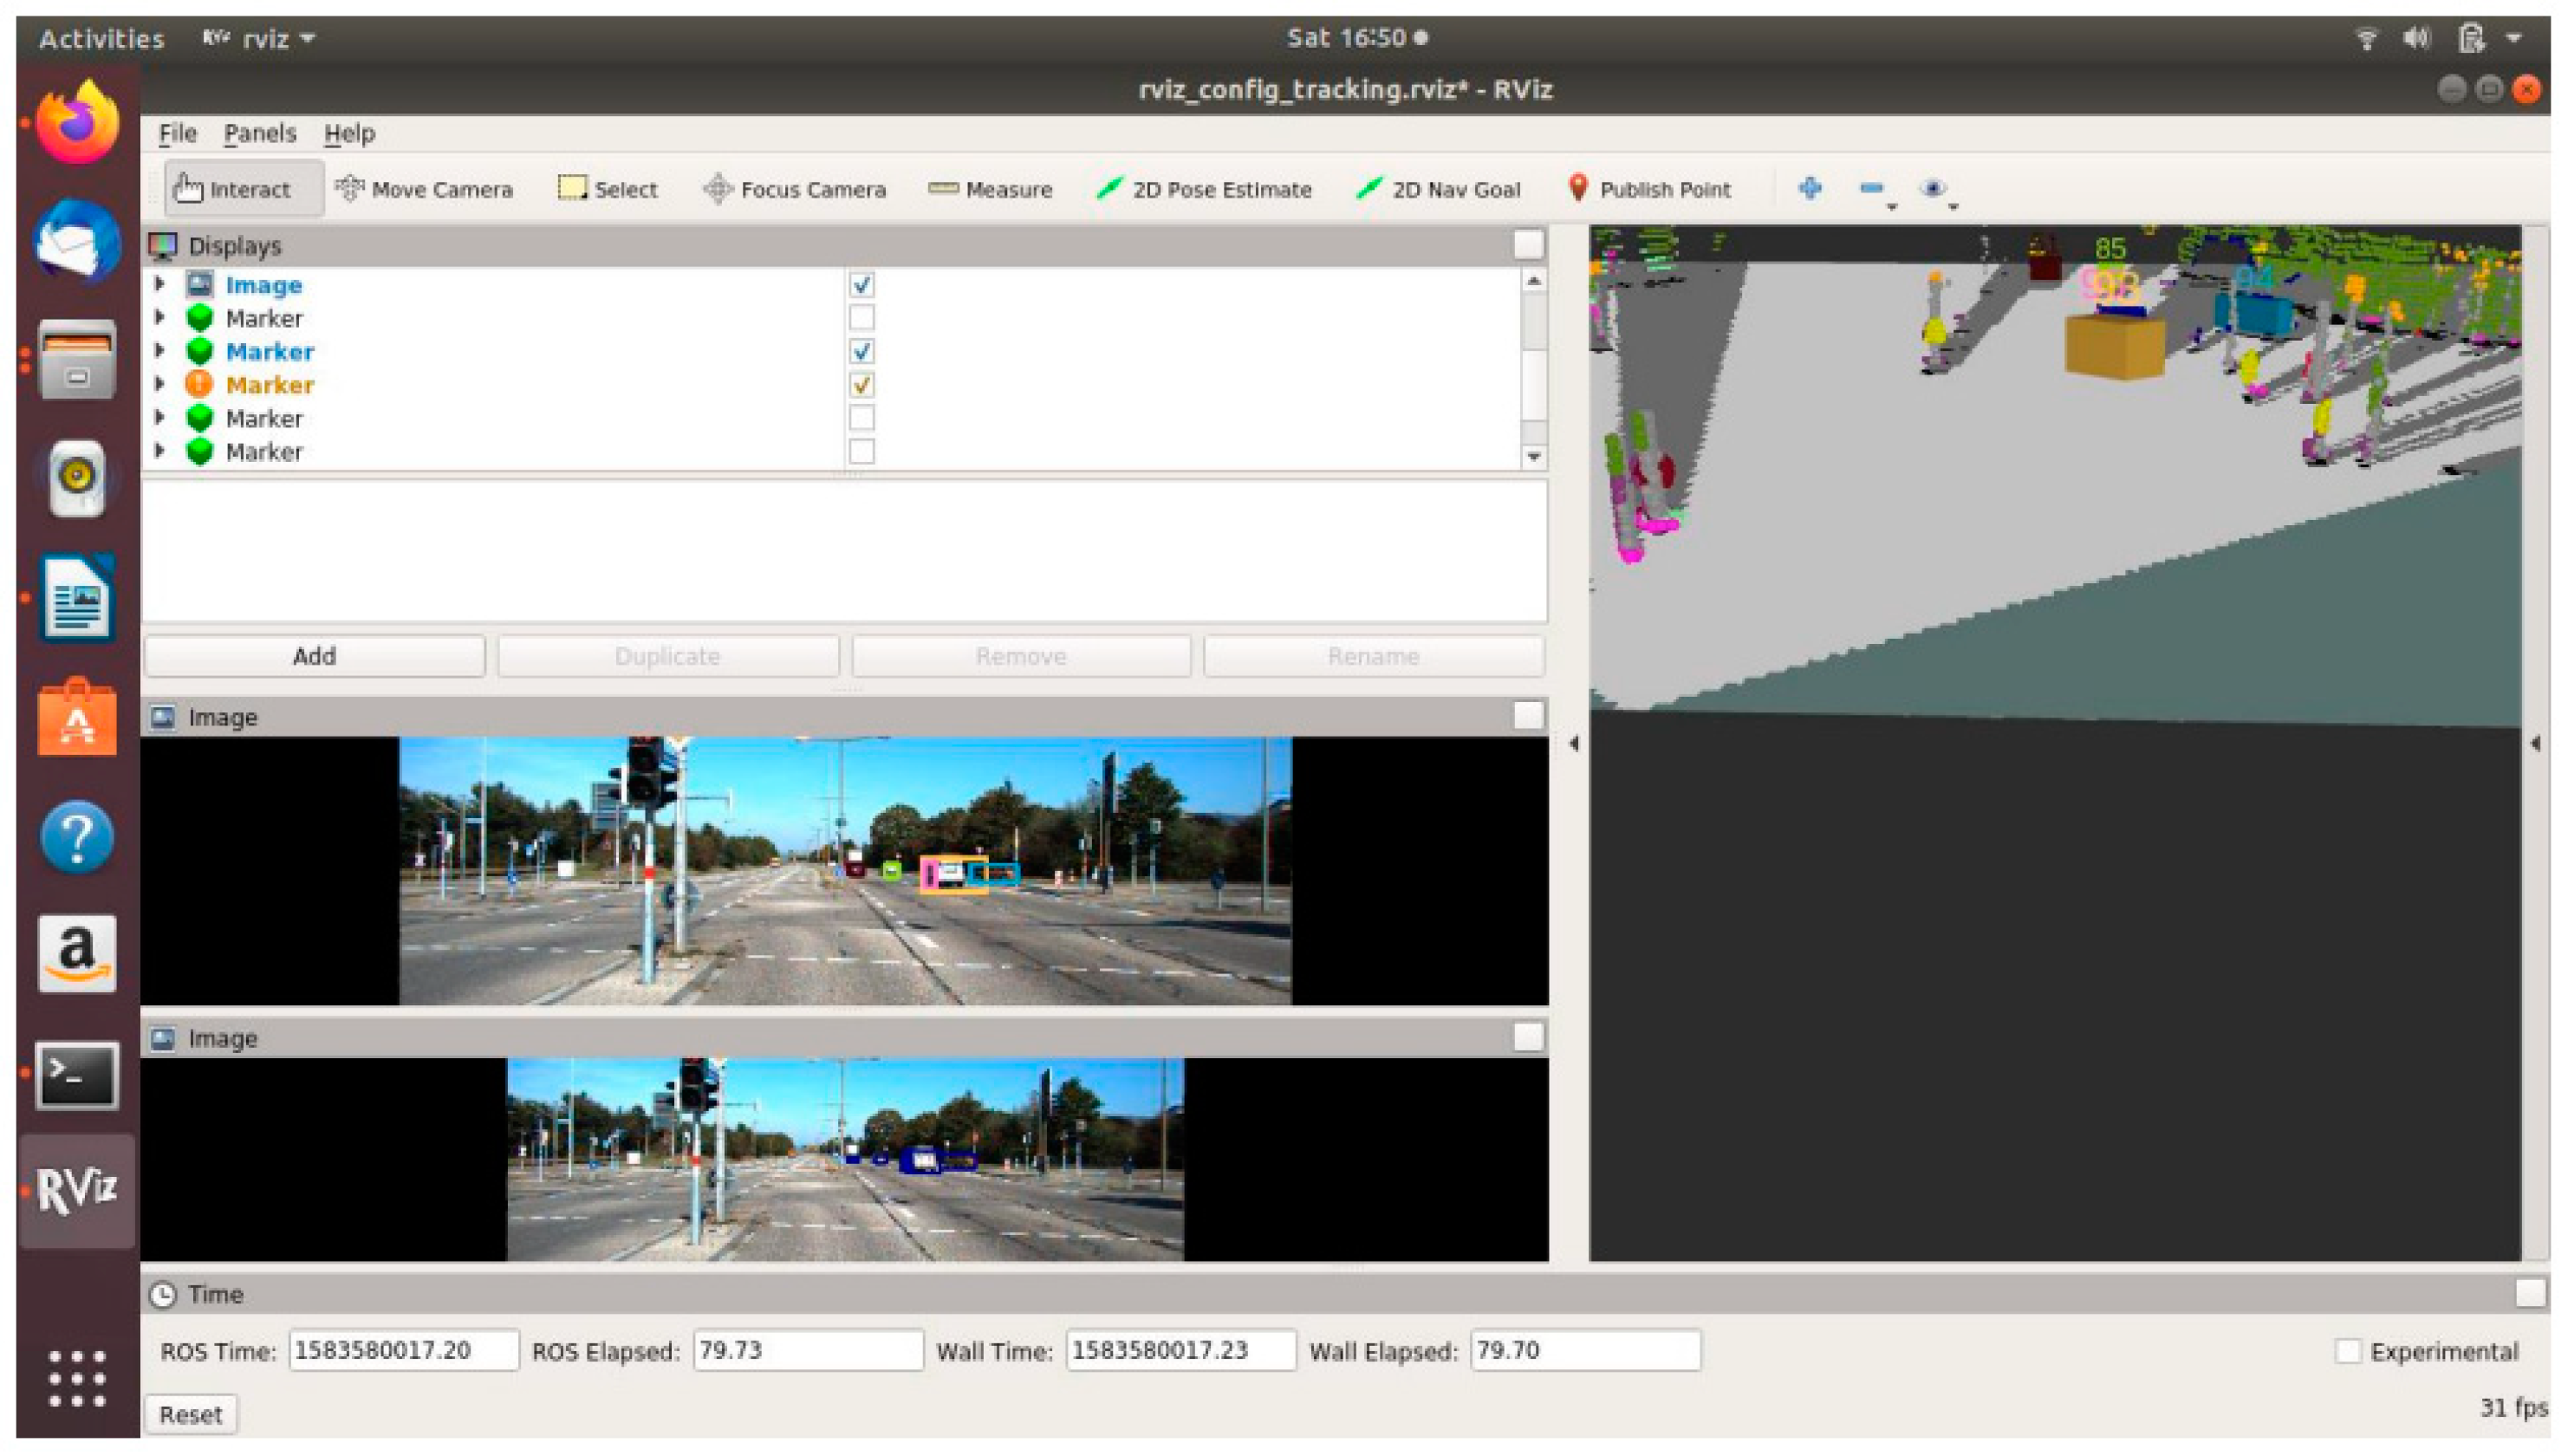Open the Terminal from the dock

pyautogui.click(x=77, y=1076)
